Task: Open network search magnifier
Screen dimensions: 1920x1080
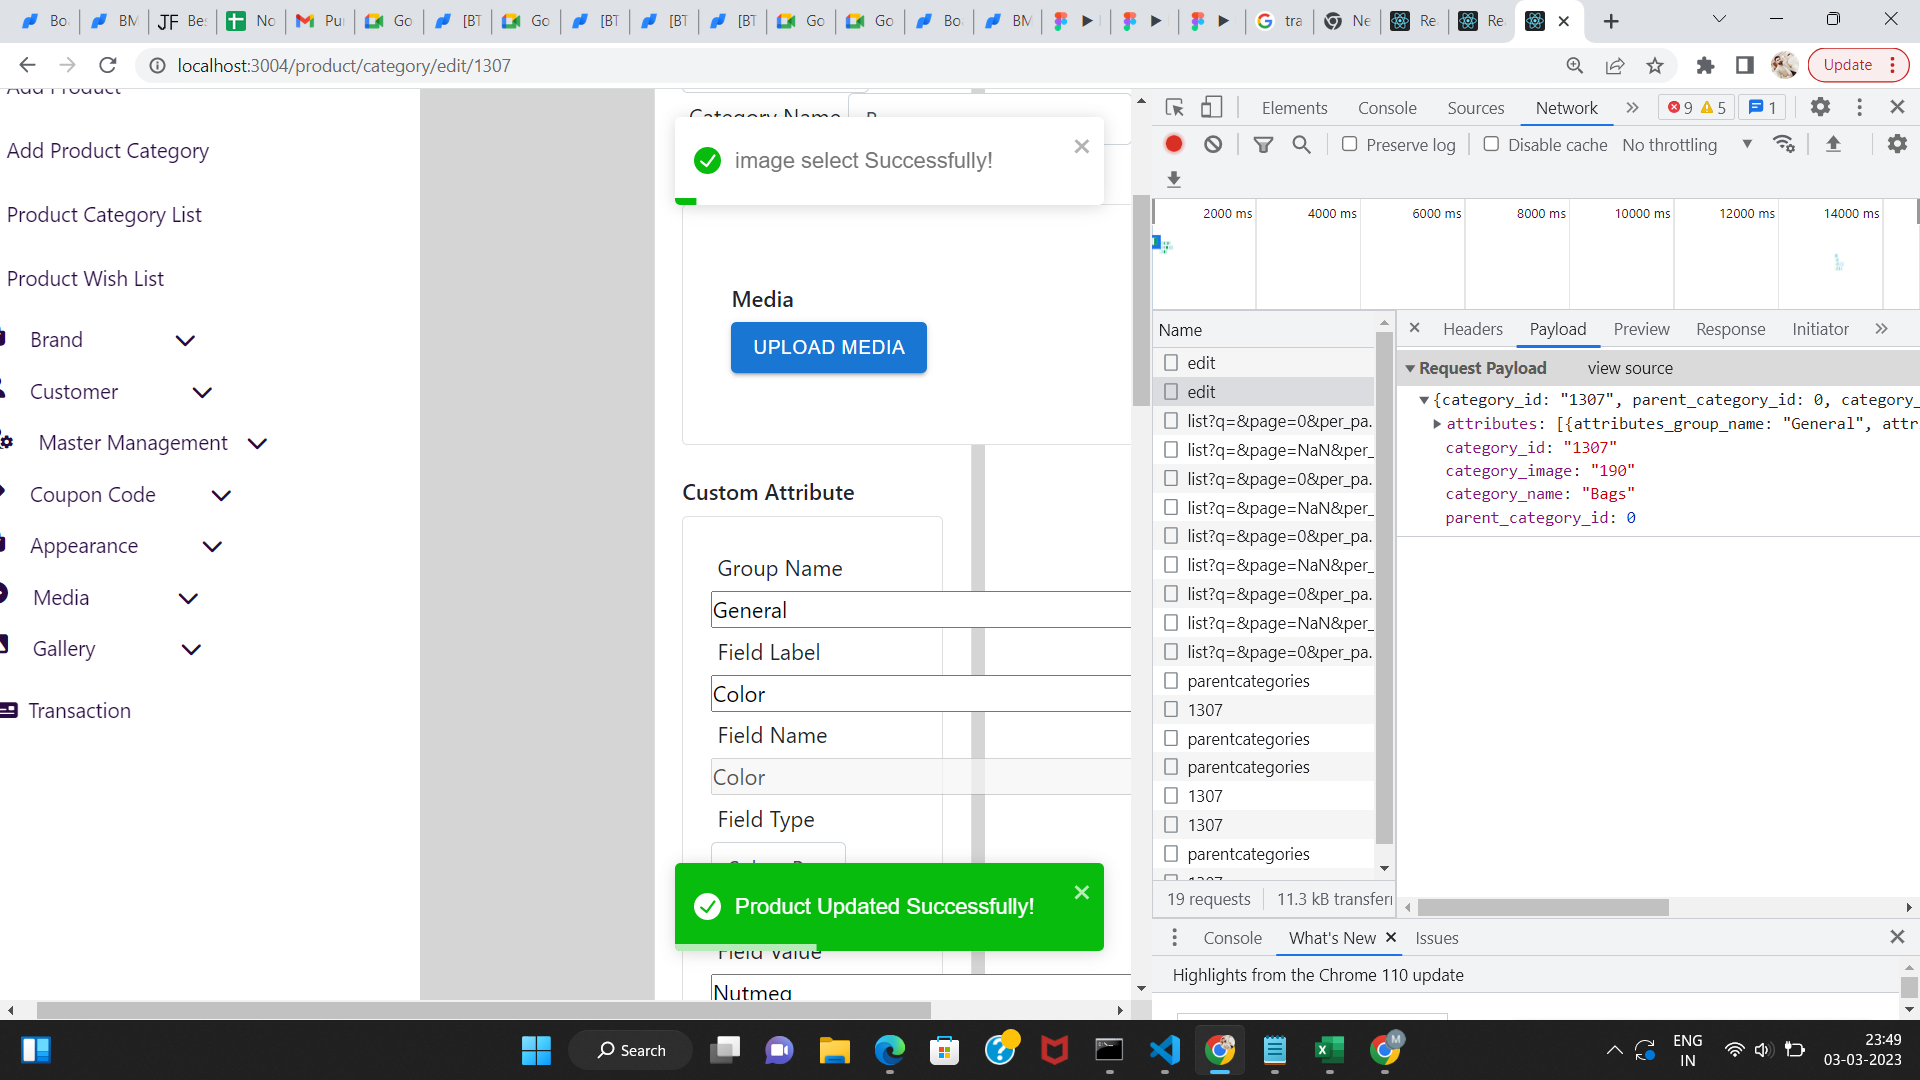Action: tap(1301, 144)
